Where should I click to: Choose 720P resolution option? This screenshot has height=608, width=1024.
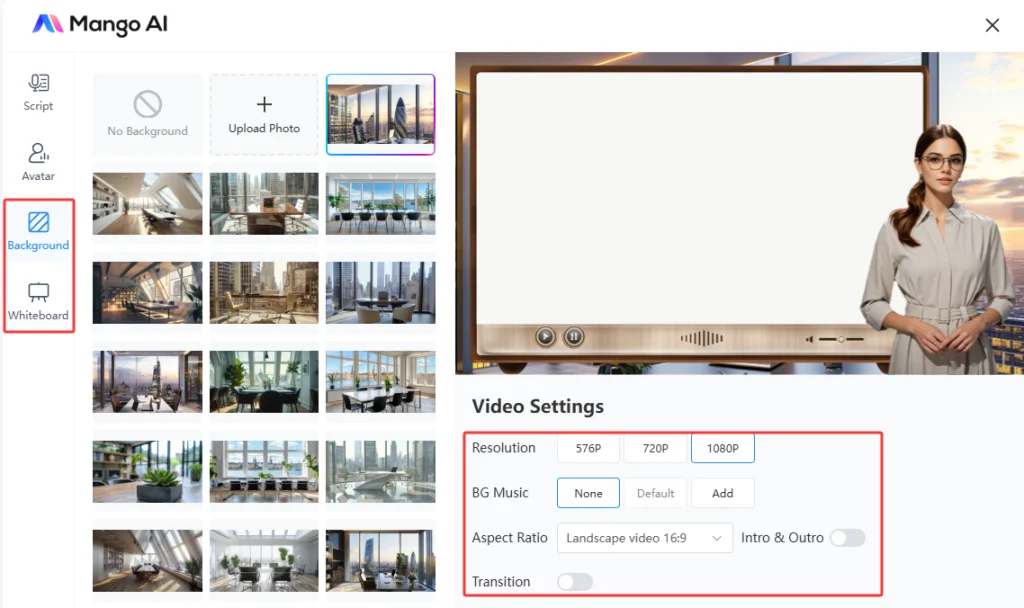tap(655, 449)
